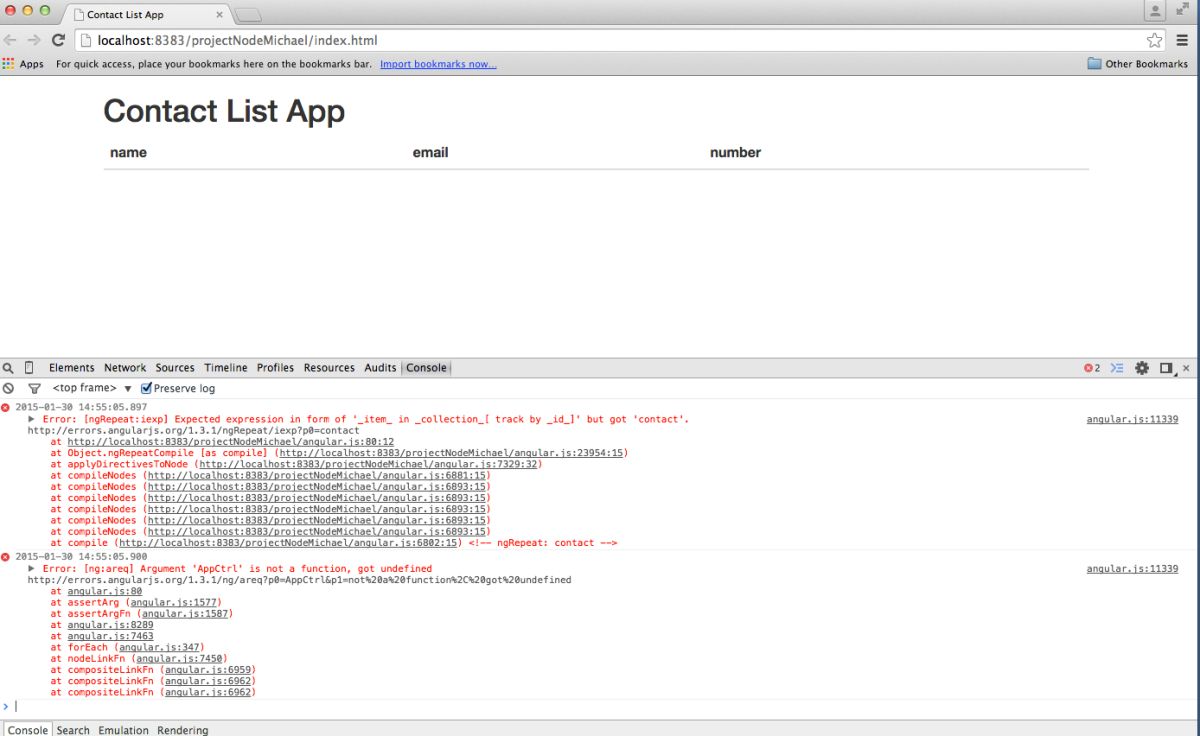Go back with the browser arrow
1200x736 pixels.
click(x=11, y=40)
